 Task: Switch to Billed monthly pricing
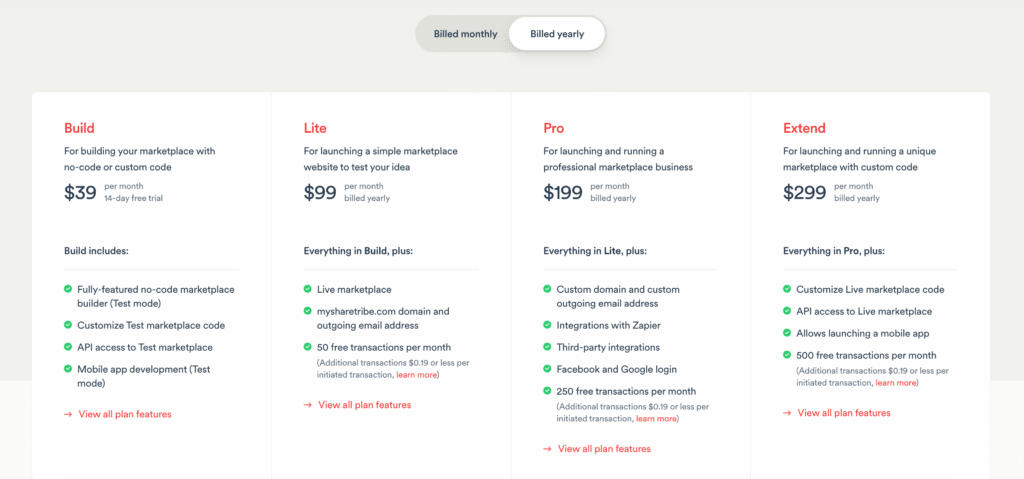click(465, 34)
